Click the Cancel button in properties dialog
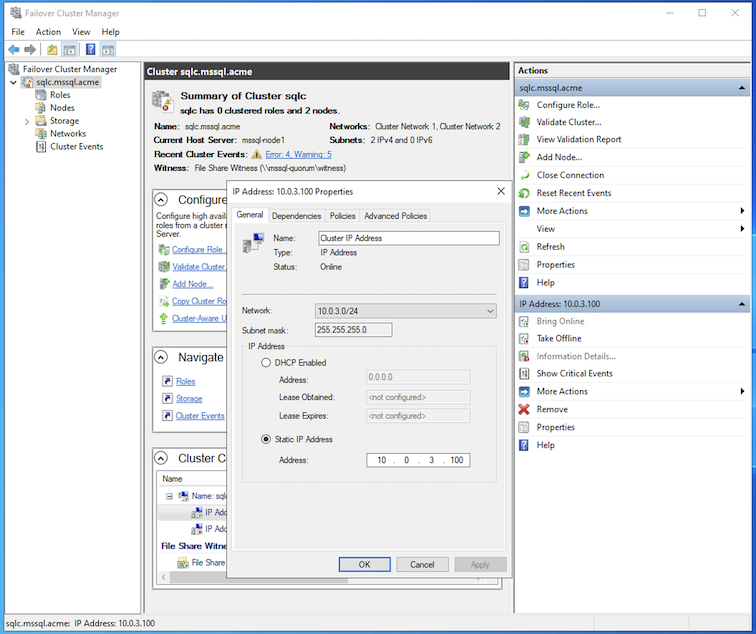Image resolution: width=756 pixels, height=634 pixels. (422, 565)
